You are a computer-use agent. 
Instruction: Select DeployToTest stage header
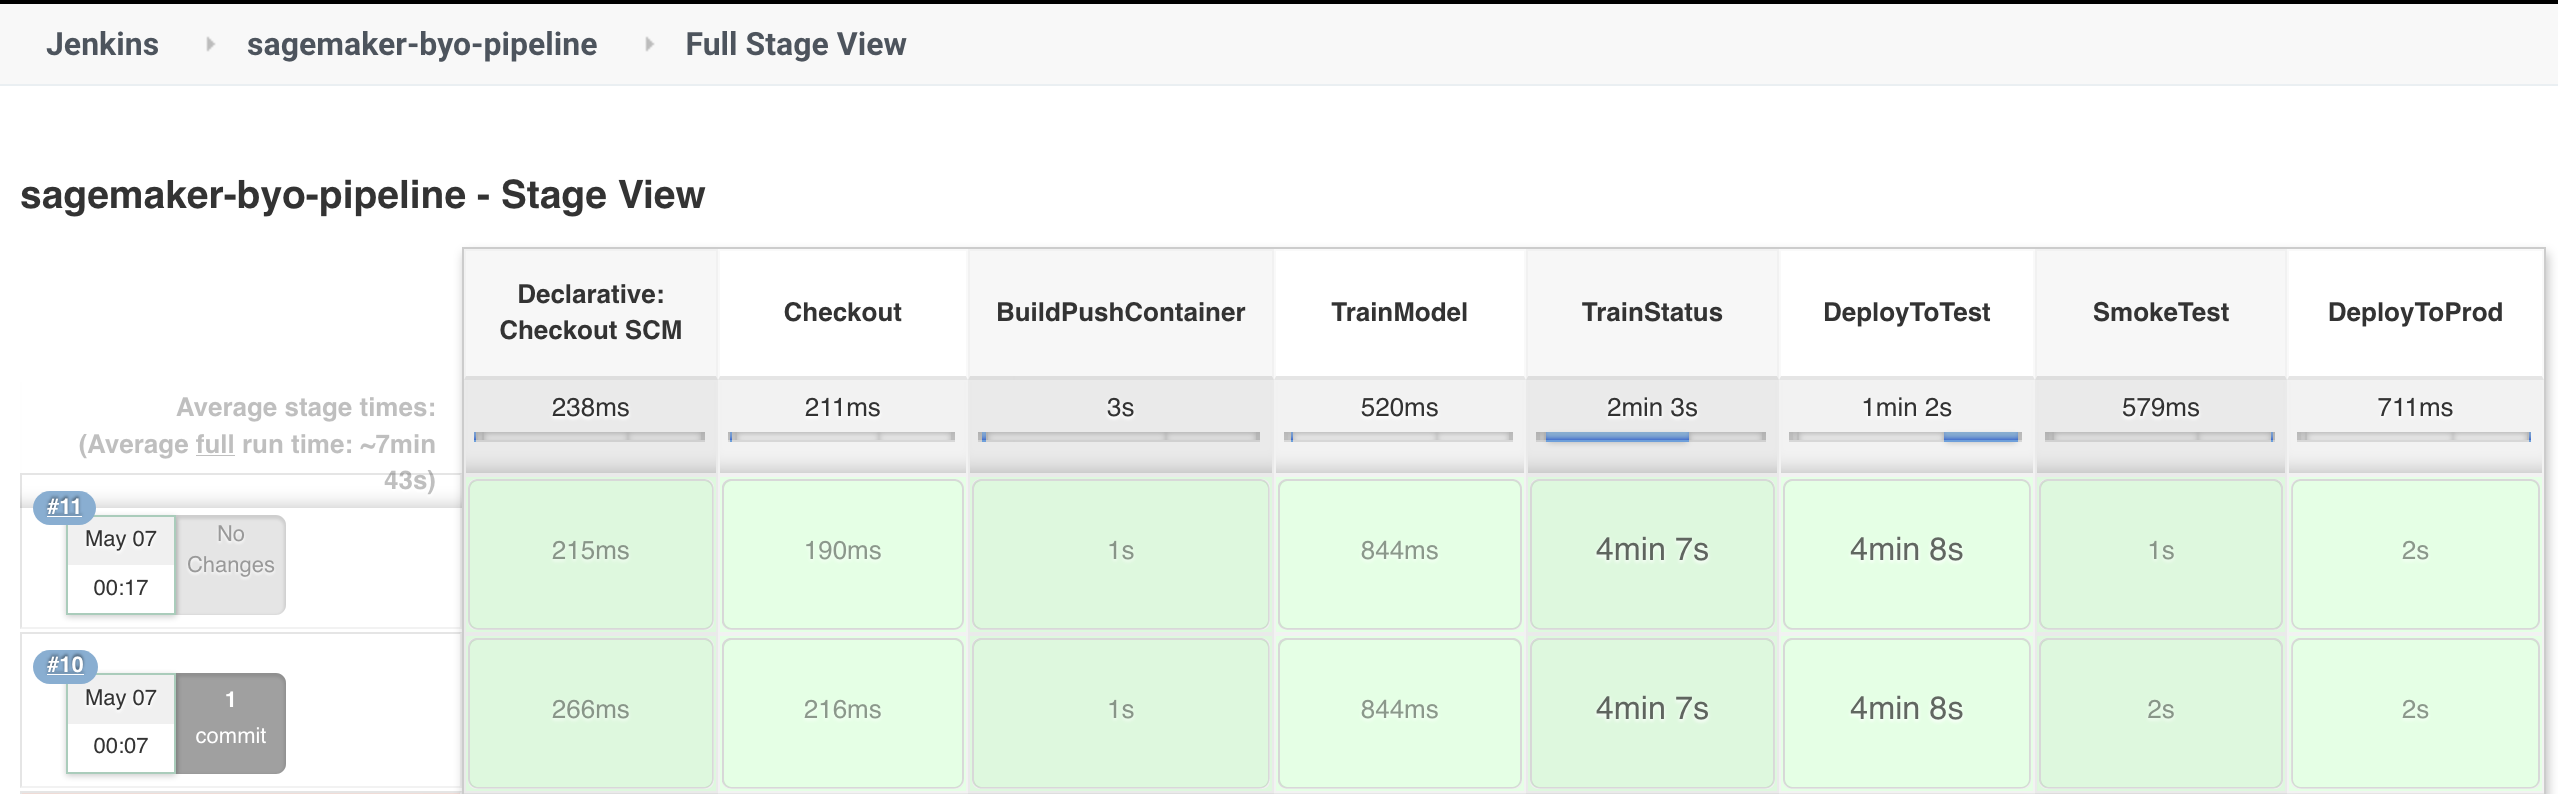(x=1906, y=312)
